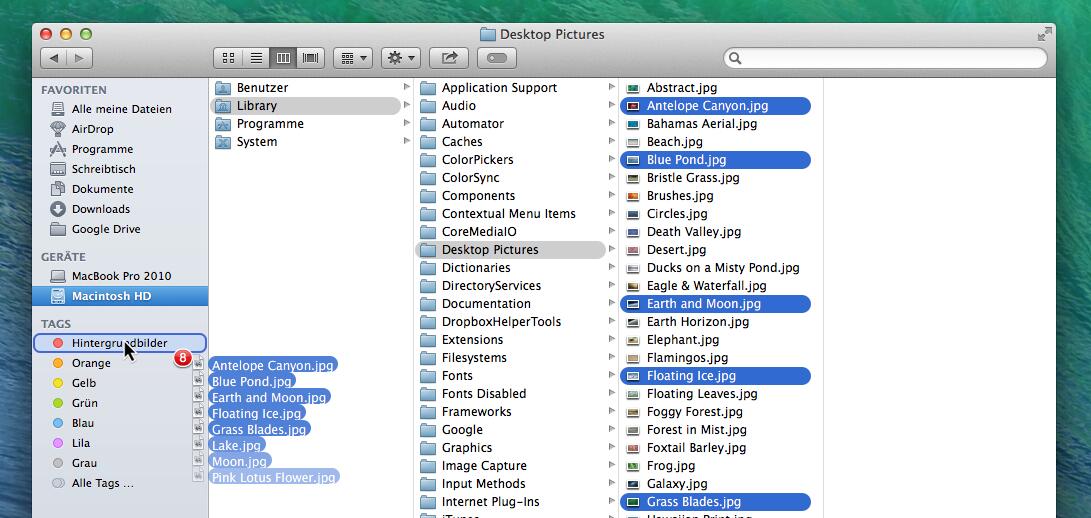Select Antelope Canyon.jpg in file list
The height and width of the screenshot is (518, 1091).
coord(715,106)
